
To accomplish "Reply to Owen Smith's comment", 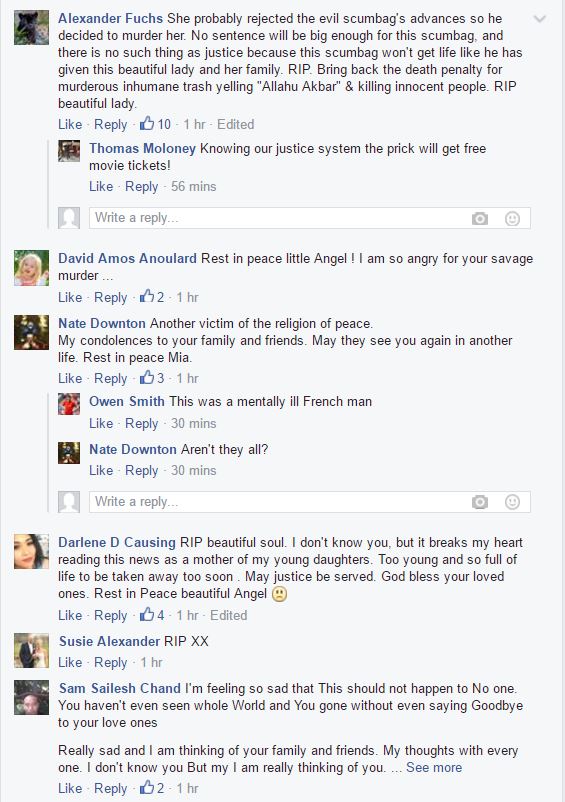I will 142,424.
